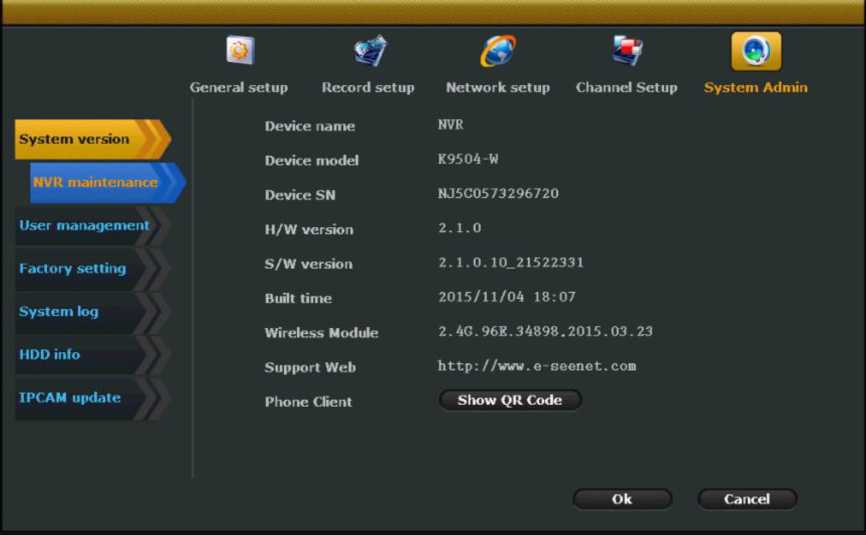The width and height of the screenshot is (866, 535).
Task: Open HDD info panel
Action: [50, 354]
